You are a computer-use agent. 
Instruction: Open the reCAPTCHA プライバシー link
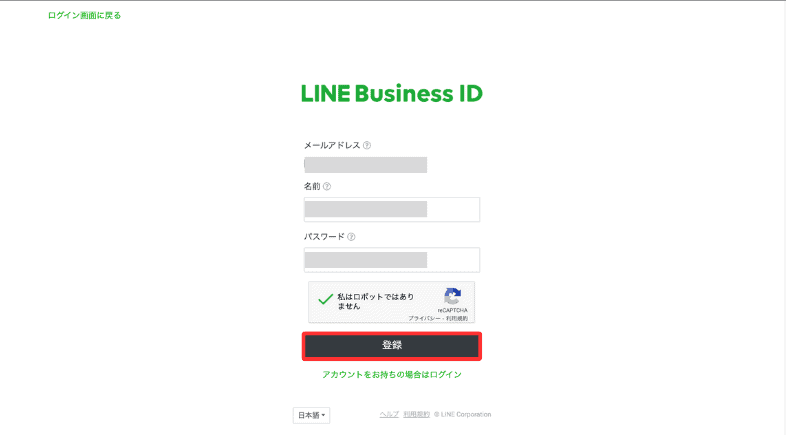425,318
